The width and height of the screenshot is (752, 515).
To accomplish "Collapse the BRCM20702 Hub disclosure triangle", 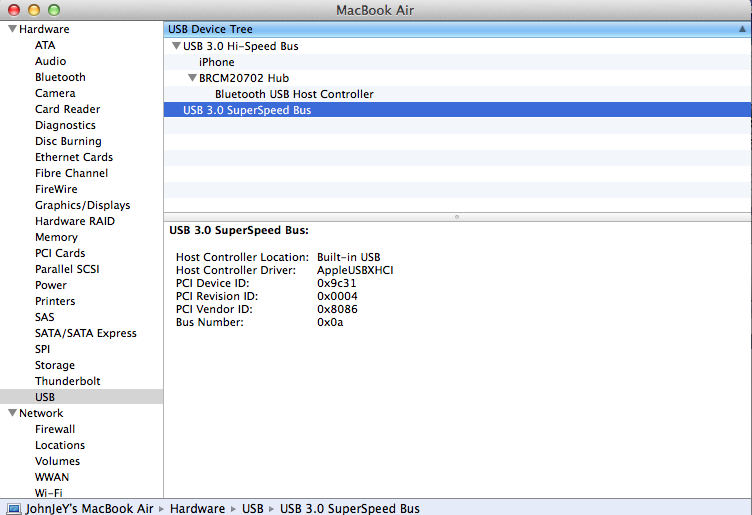I will coord(192,78).
